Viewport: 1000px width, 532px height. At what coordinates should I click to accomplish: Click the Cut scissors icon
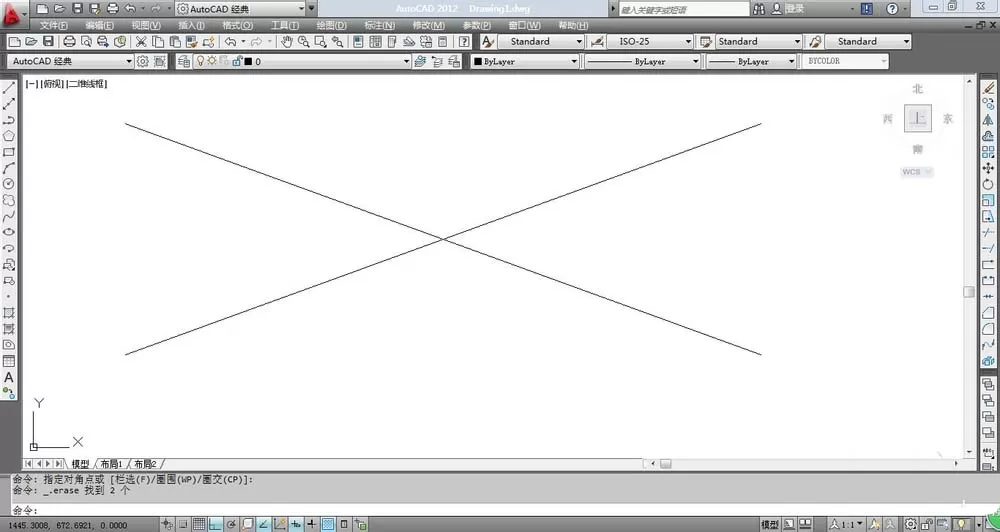141,41
